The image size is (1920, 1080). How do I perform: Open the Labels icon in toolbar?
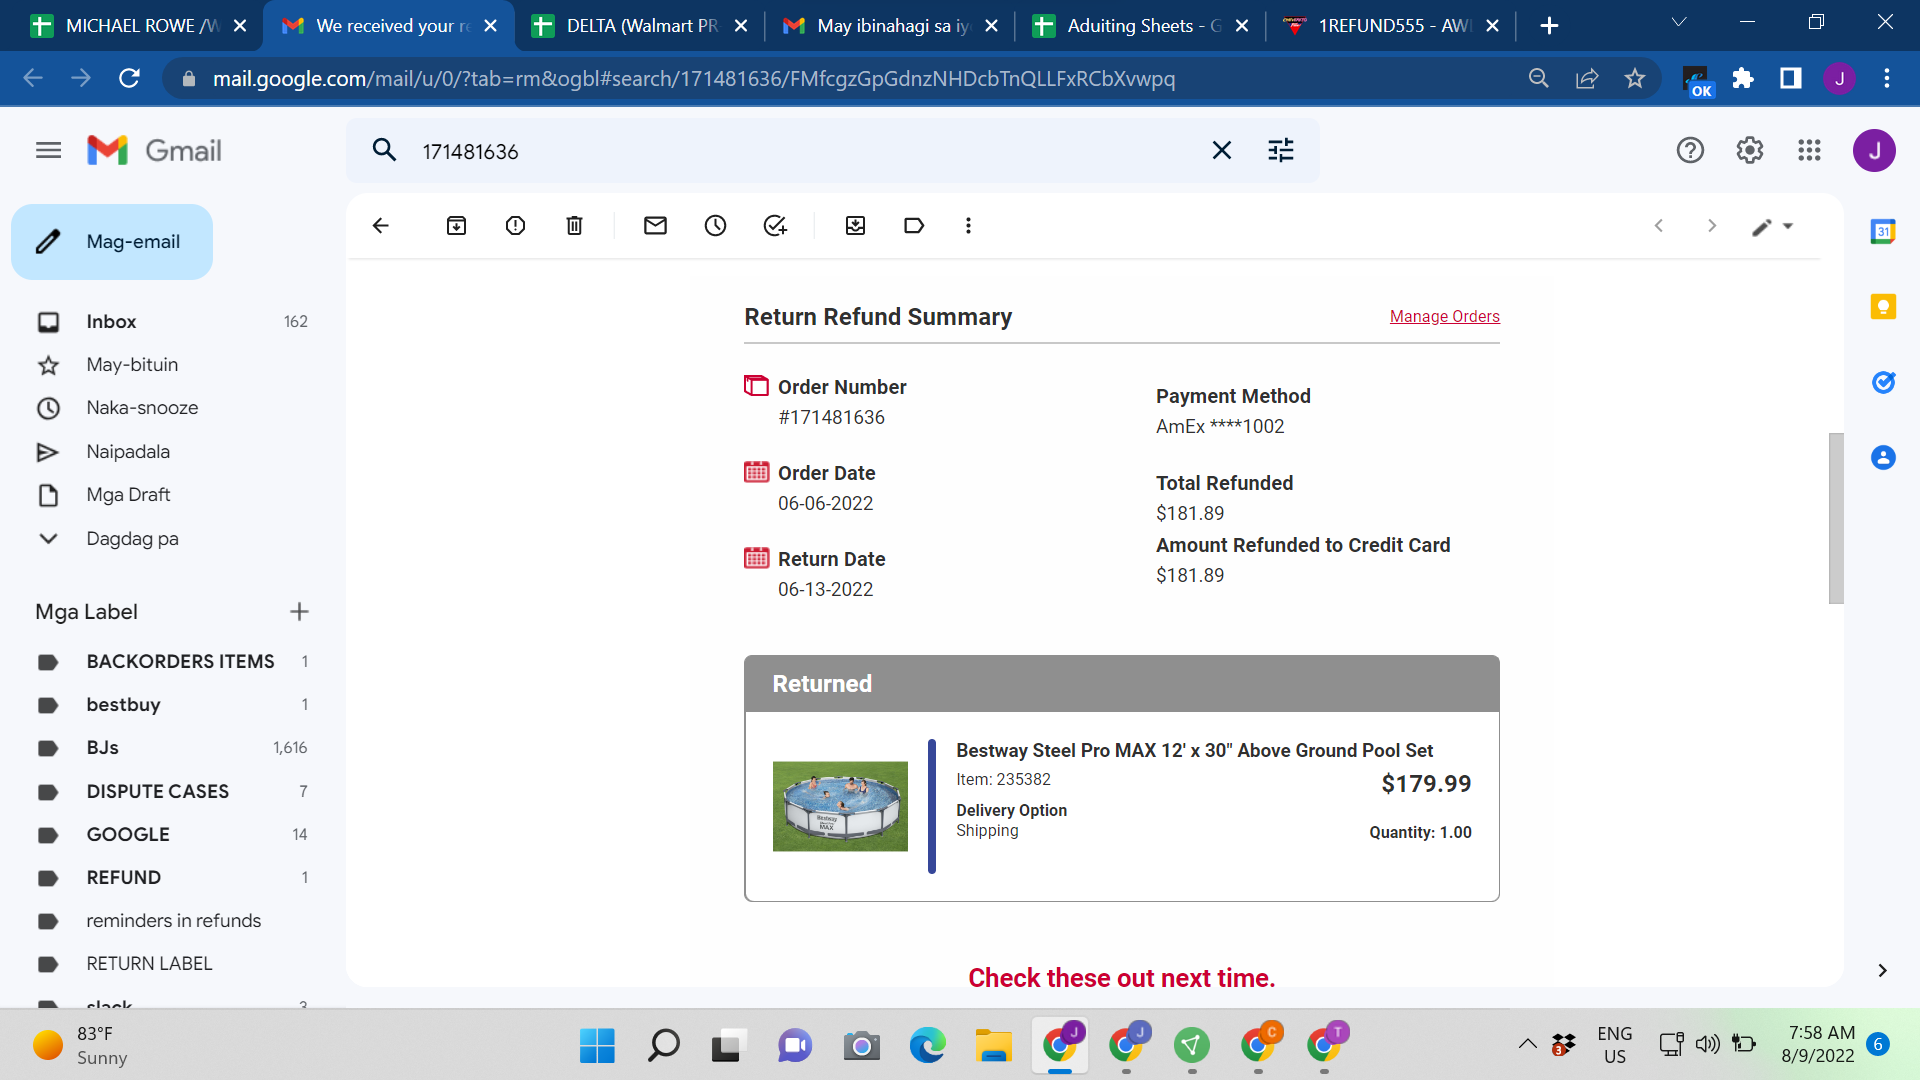(x=914, y=226)
